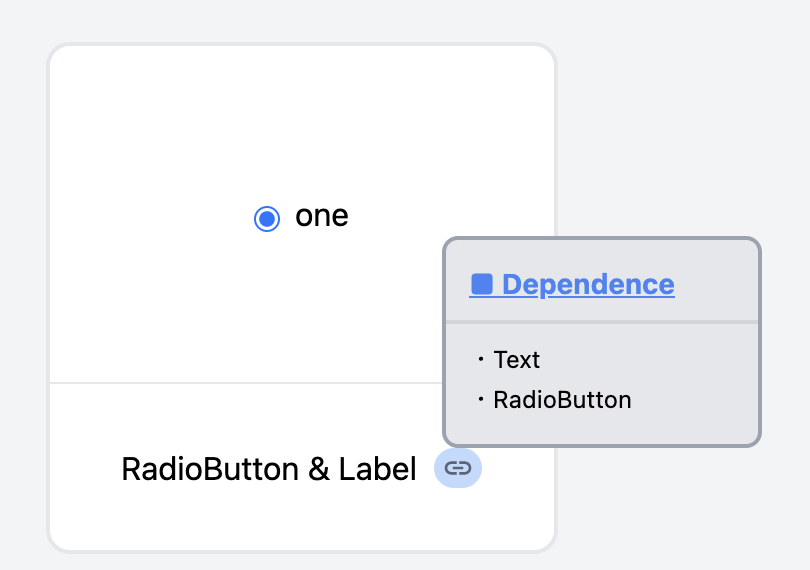810x570 pixels.
Task: Select the "RadioButton" dependency entry
Action: [562, 400]
